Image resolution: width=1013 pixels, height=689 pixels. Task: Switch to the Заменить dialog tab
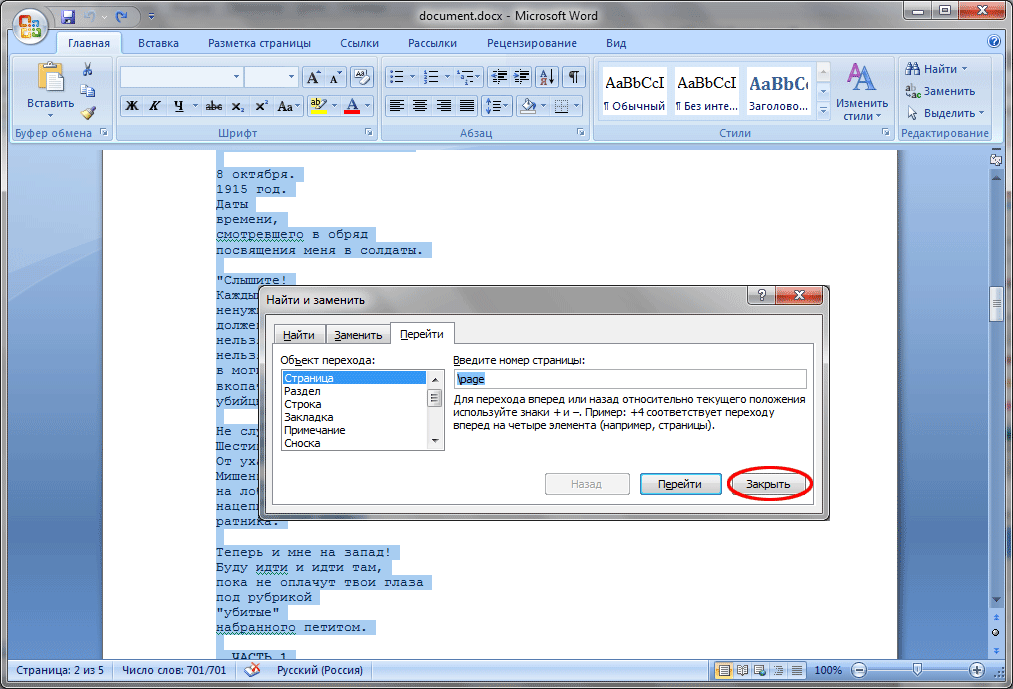click(x=357, y=335)
